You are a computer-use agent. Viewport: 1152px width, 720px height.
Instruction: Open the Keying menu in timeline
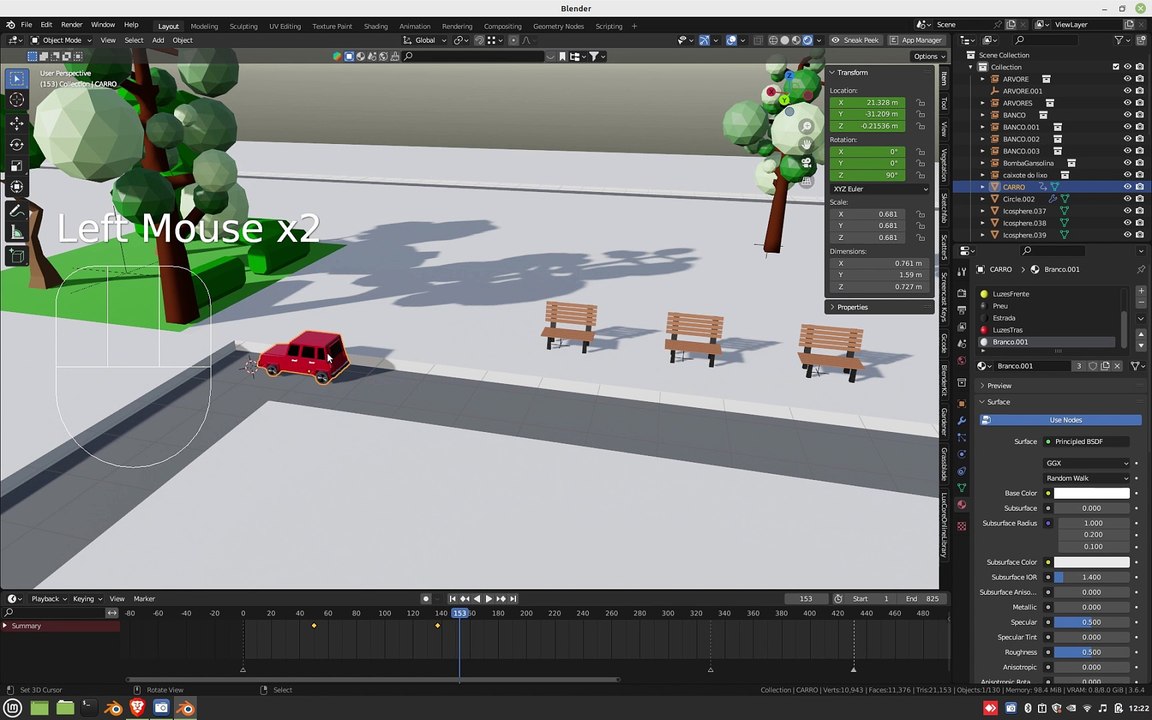pyautogui.click(x=87, y=599)
